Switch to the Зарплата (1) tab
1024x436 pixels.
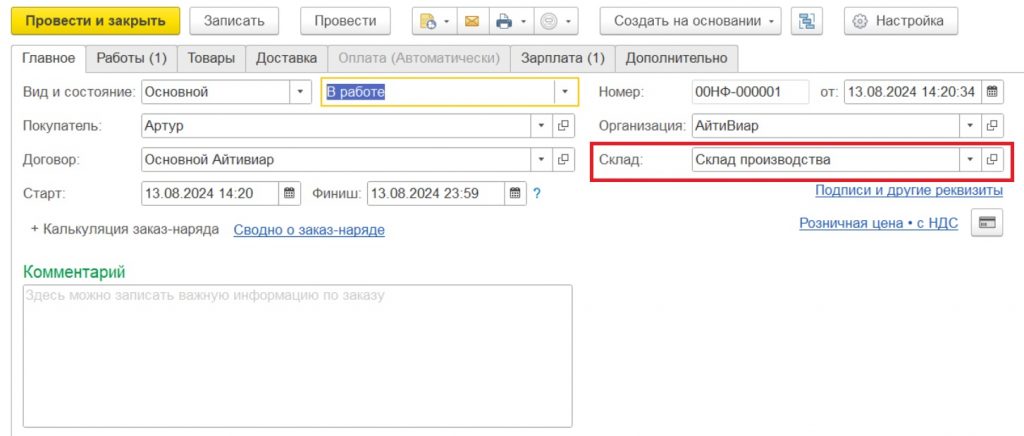[x=563, y=58]
